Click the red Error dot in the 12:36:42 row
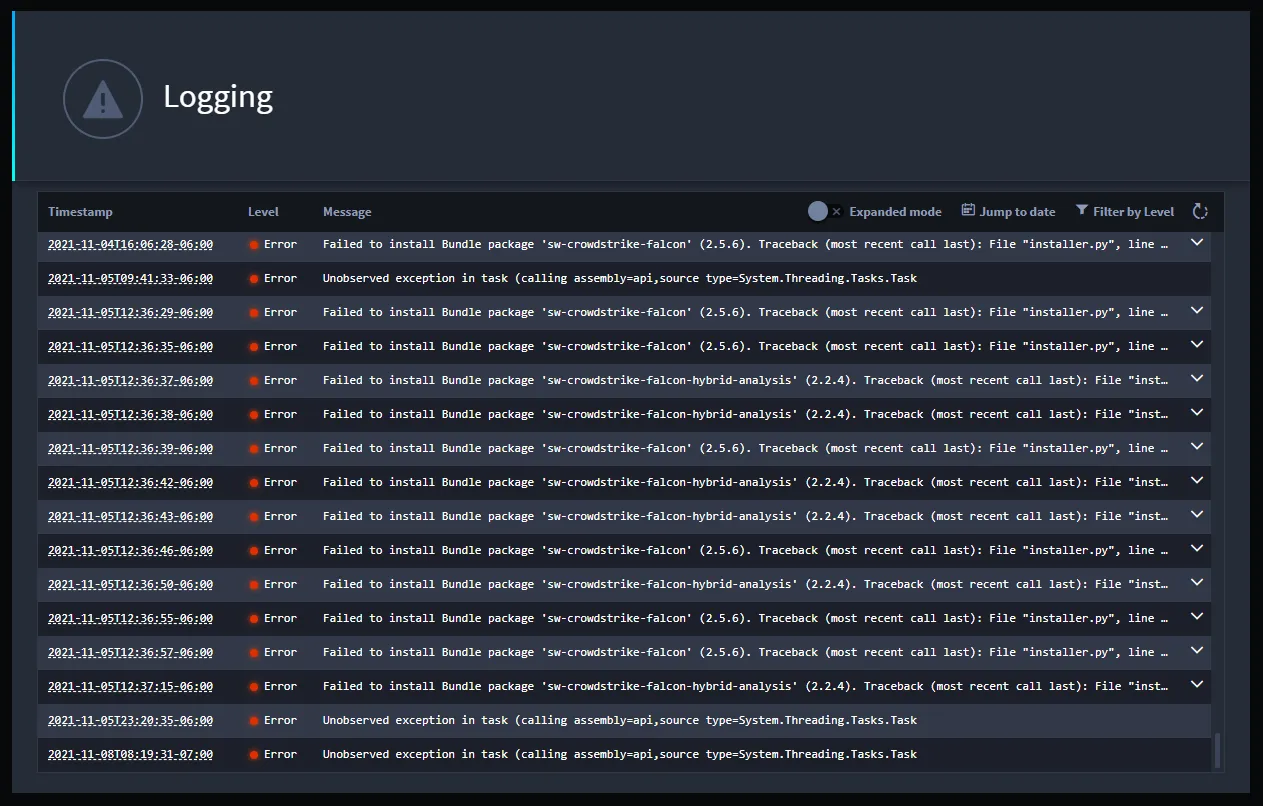The height and width of the screenshot is (806, 1263). 254,482
